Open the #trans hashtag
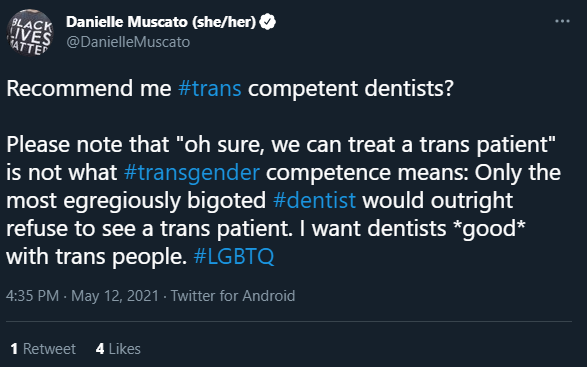 210,88
